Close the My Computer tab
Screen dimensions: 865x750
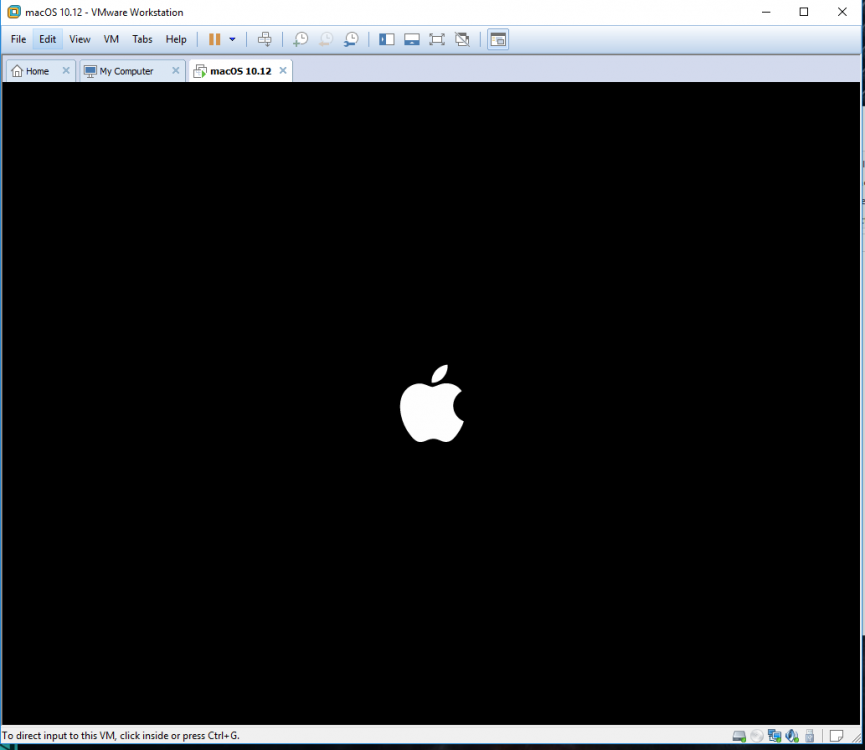(x=175, y=71)
